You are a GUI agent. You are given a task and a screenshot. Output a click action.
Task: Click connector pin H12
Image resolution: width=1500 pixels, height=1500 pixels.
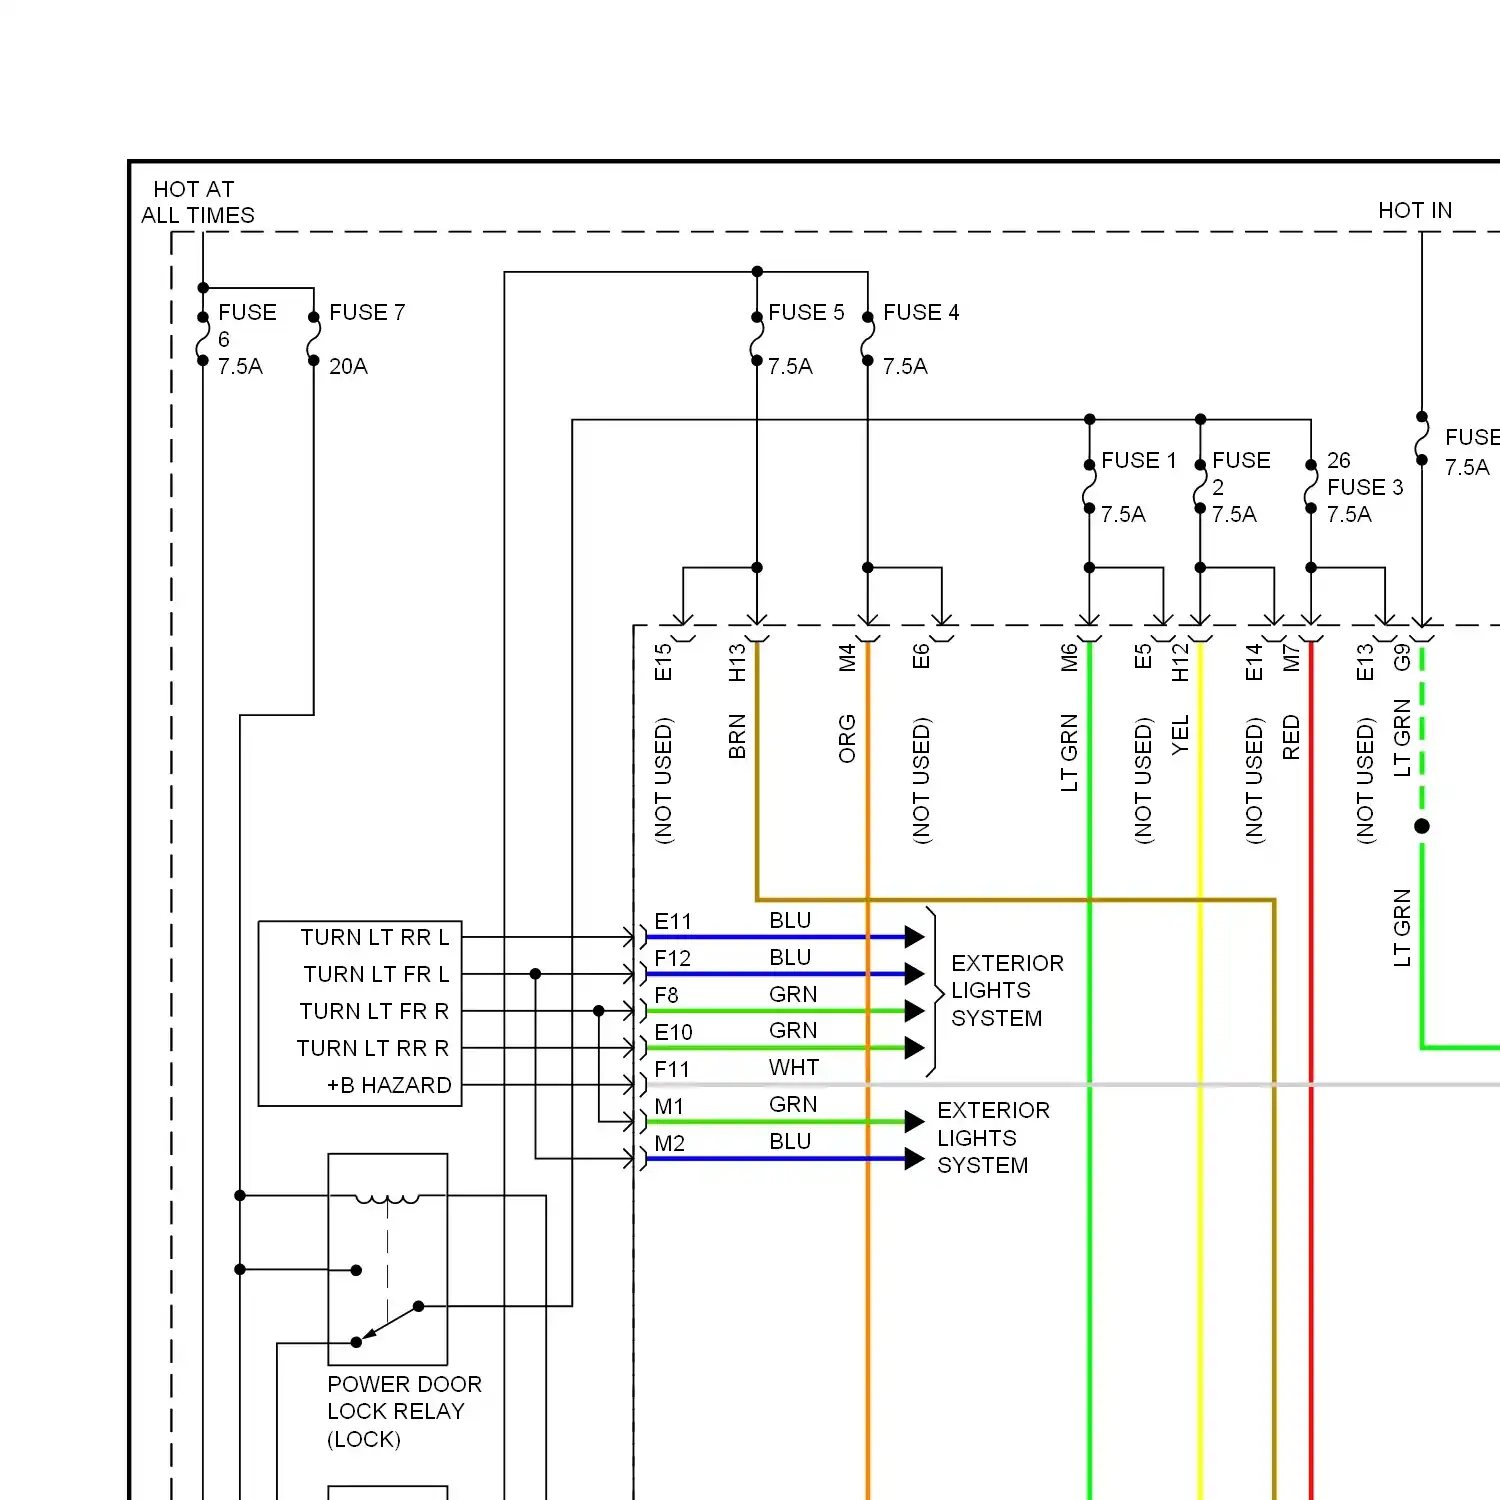[1180, 662]
